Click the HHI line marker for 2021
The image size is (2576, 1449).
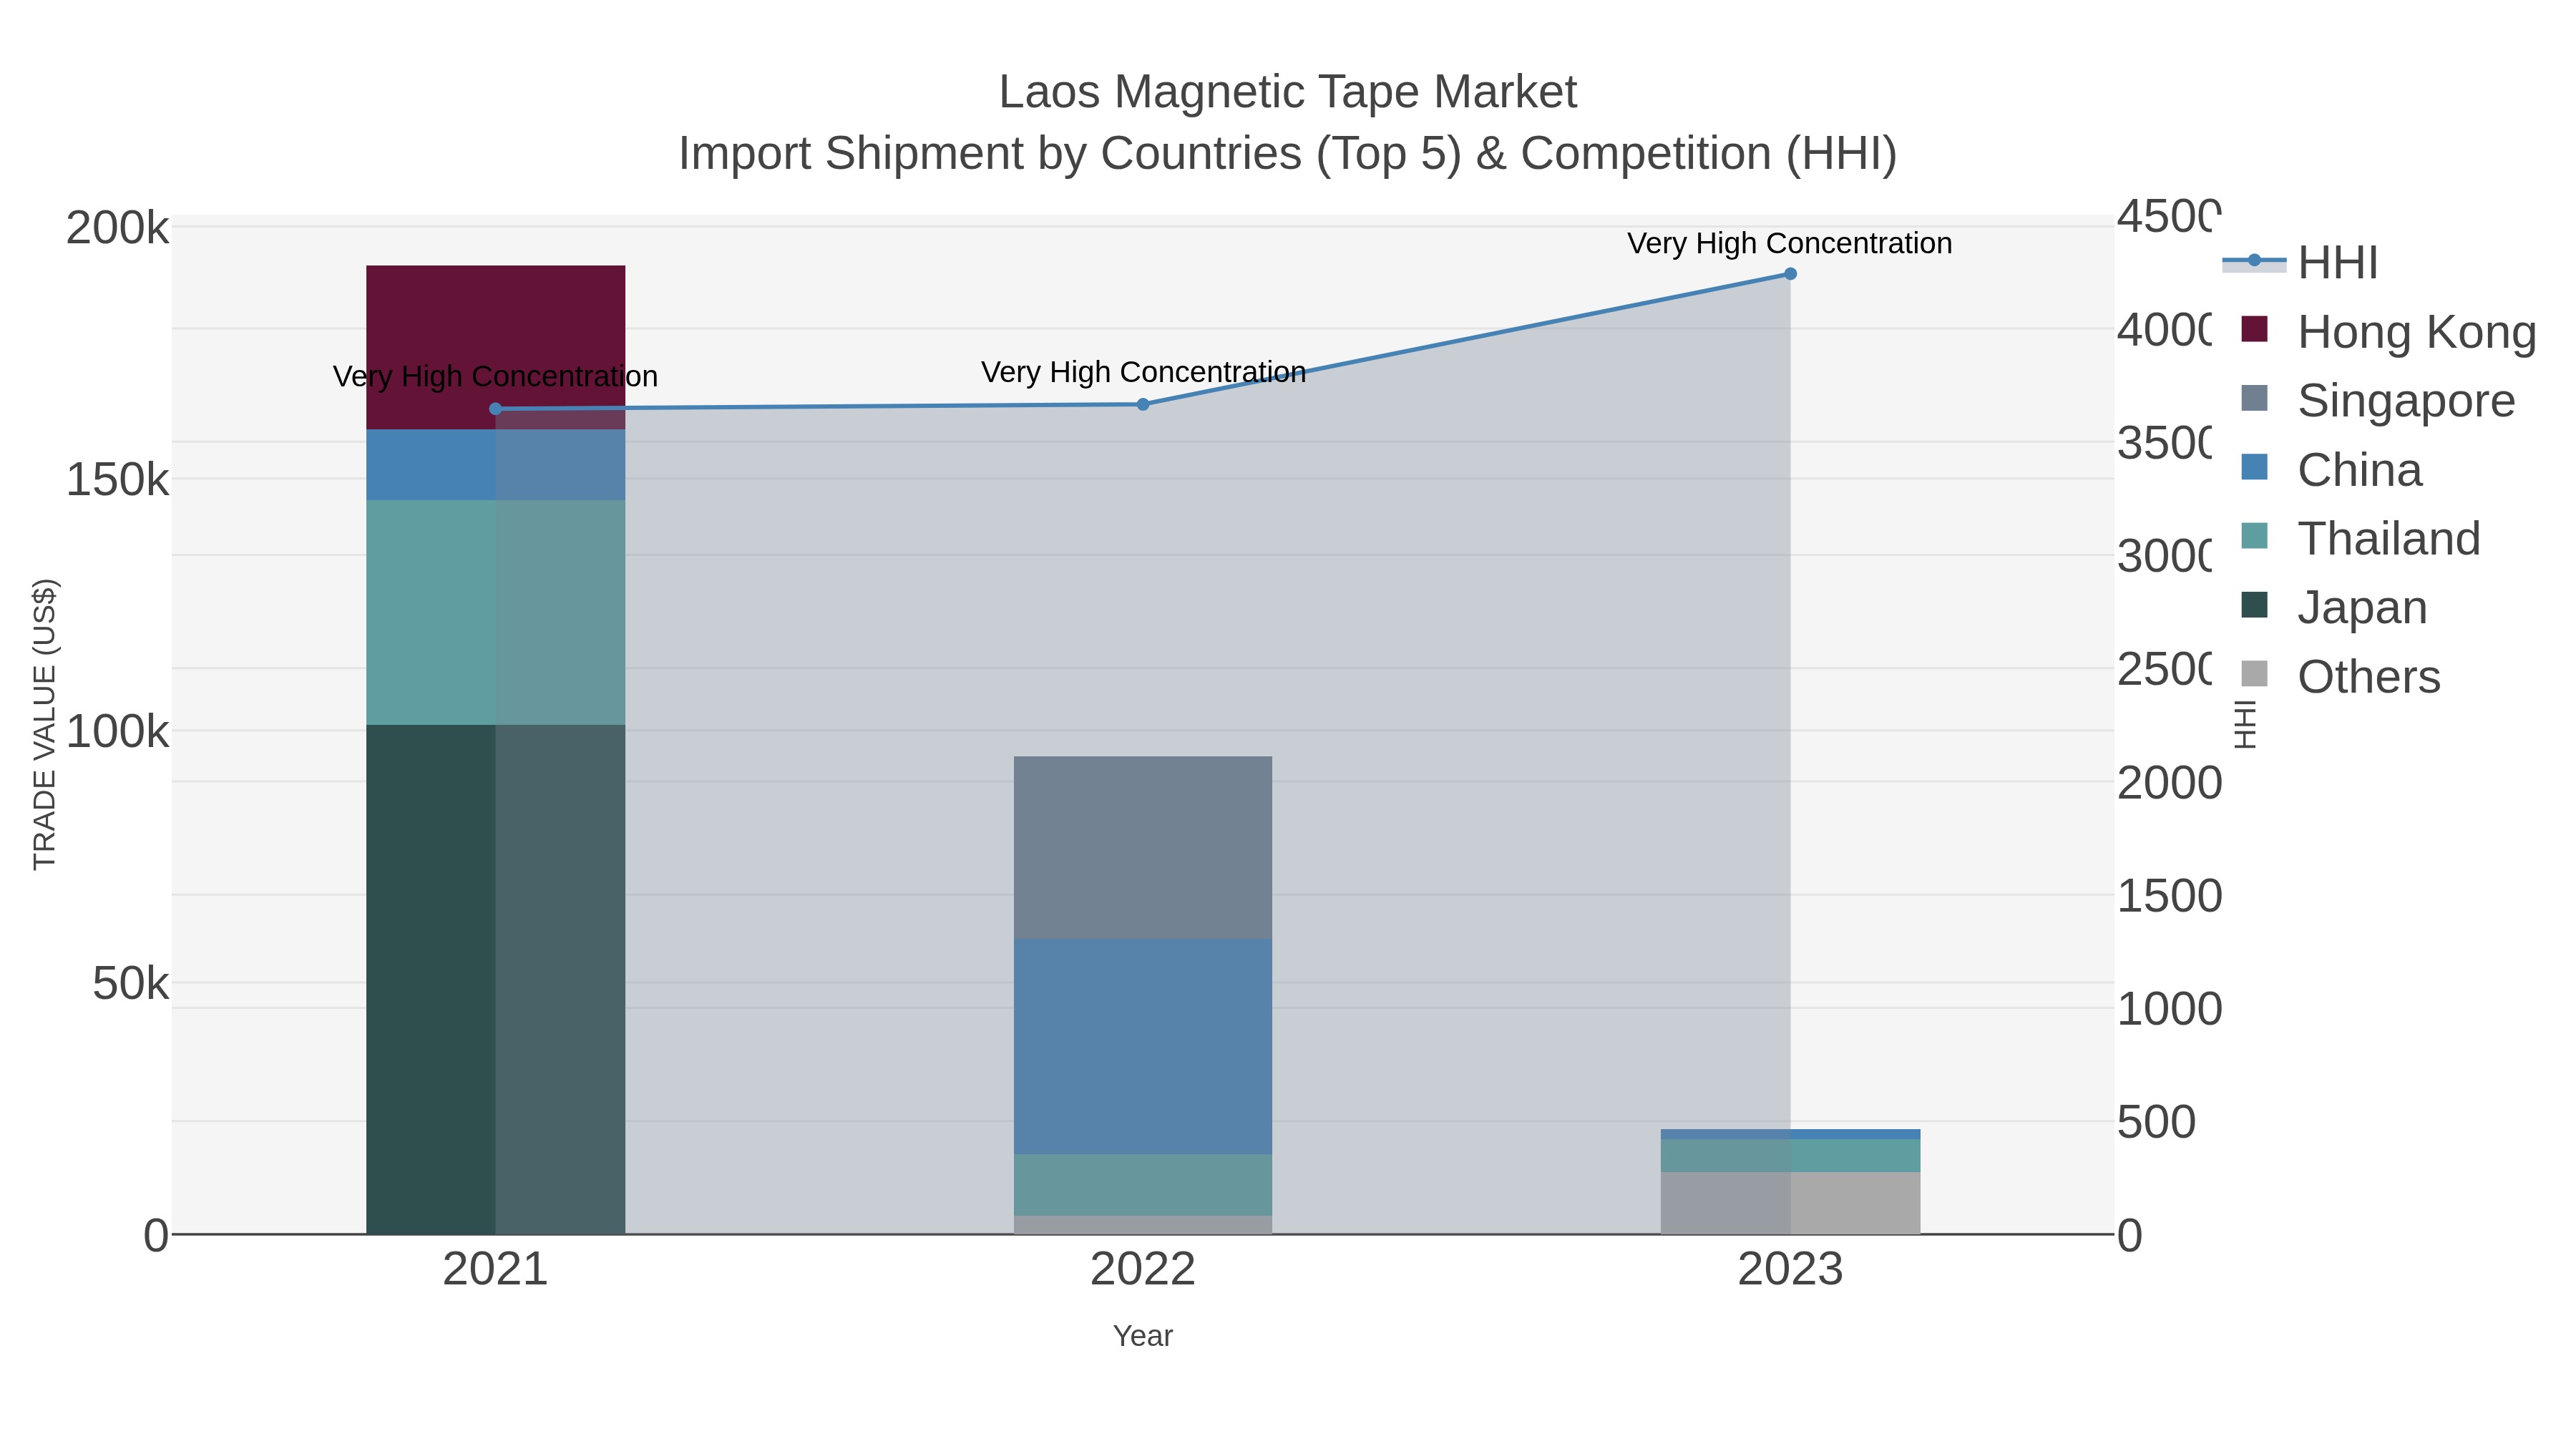496,409
